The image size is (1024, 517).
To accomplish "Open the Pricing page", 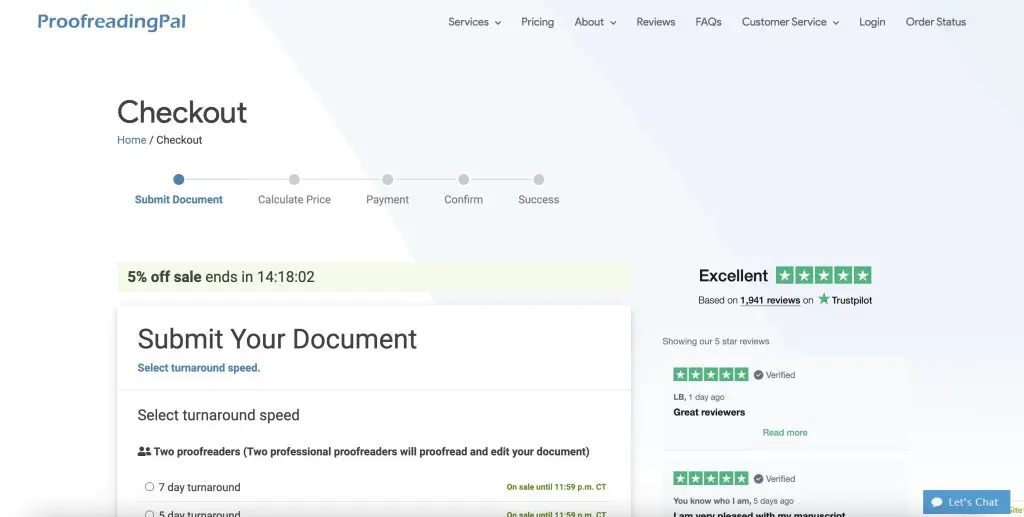I will [537, 22].
